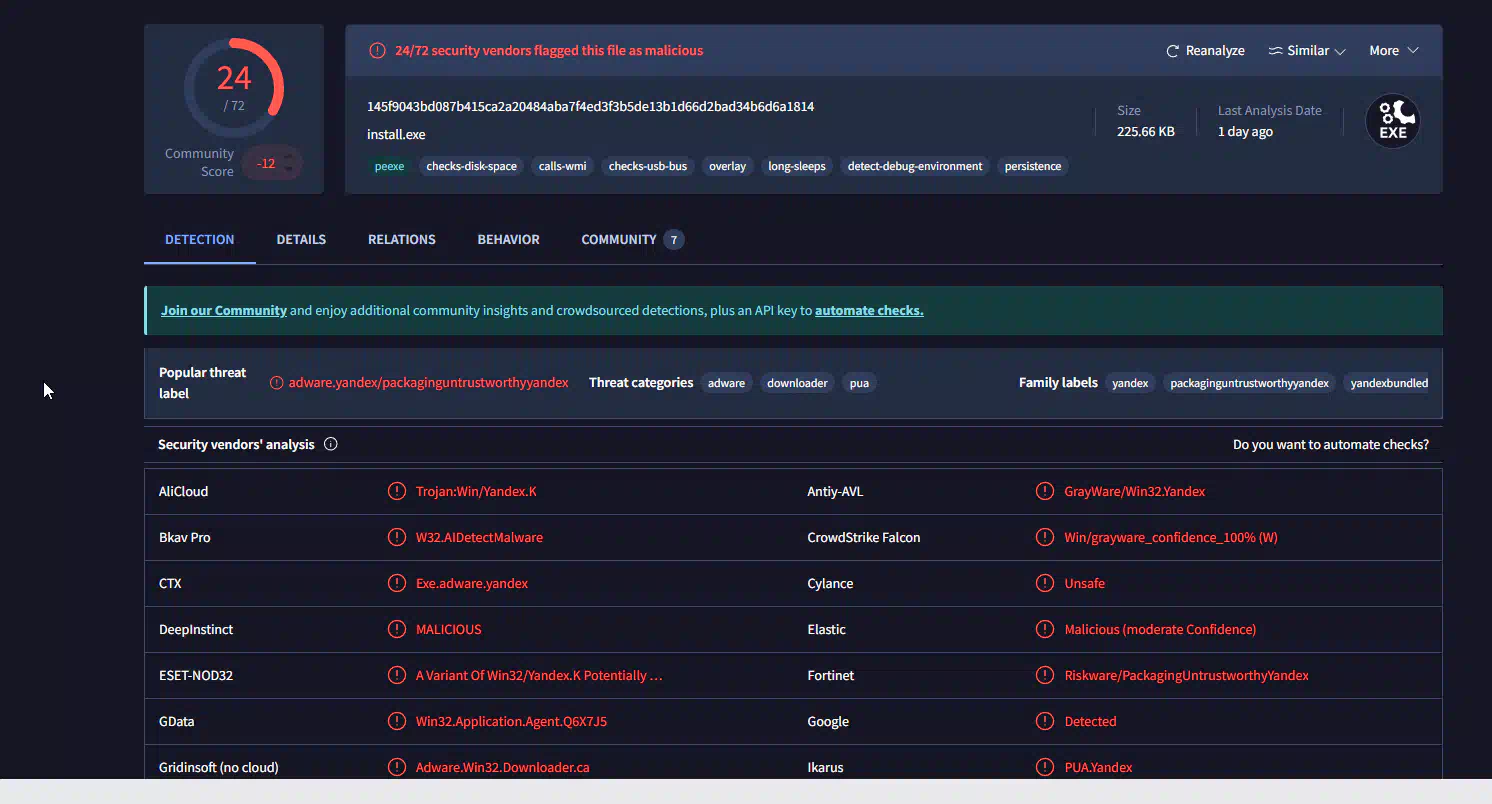Select the checks-disk-space tag
The image size is (1492, 804).
click(x=471, y=166)
